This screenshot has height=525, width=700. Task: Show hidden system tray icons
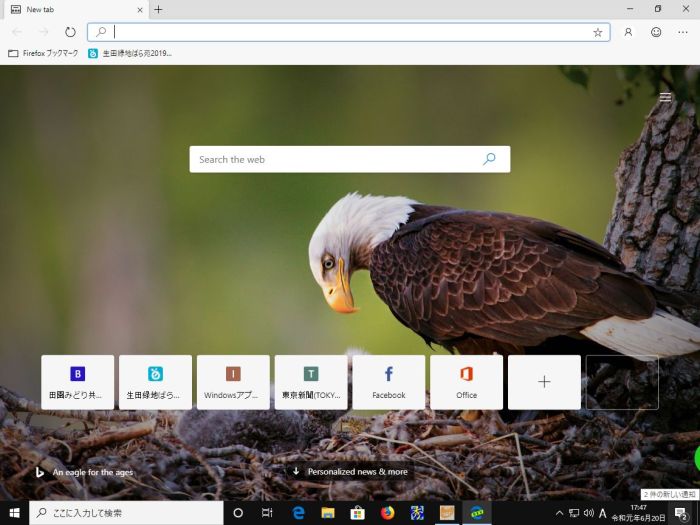pyautogui.click(x=559, y=513)
